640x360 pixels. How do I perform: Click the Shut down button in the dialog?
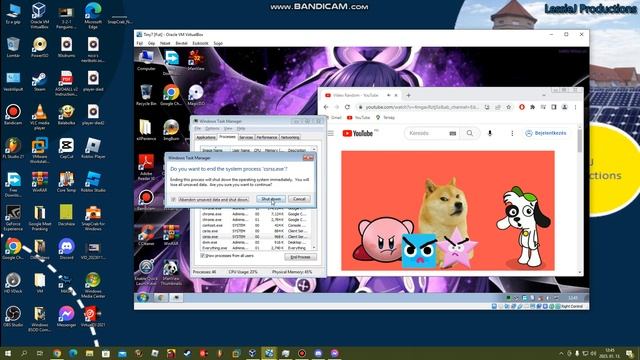click(271, 199)
